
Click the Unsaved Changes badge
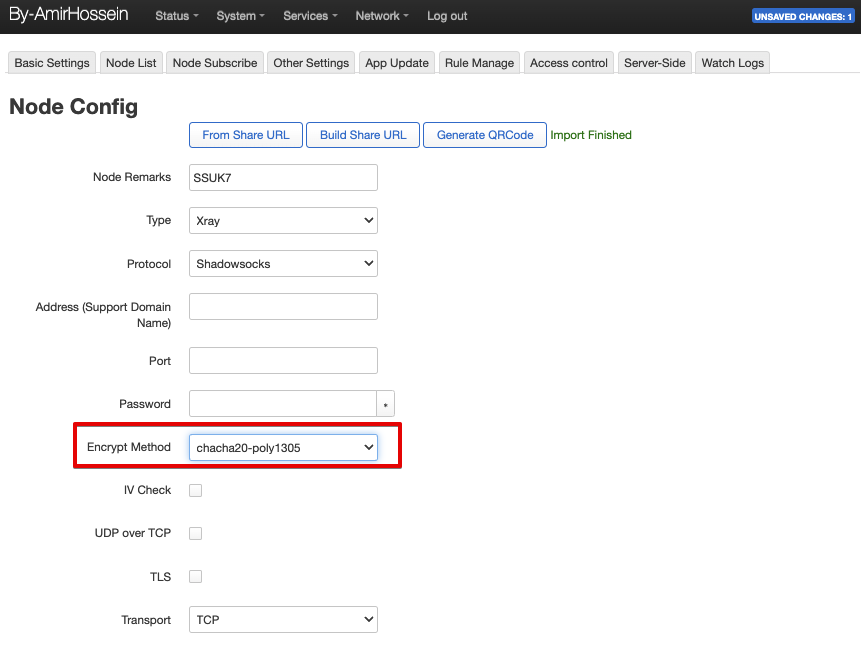pyautogui.click(x=803, y=16)
